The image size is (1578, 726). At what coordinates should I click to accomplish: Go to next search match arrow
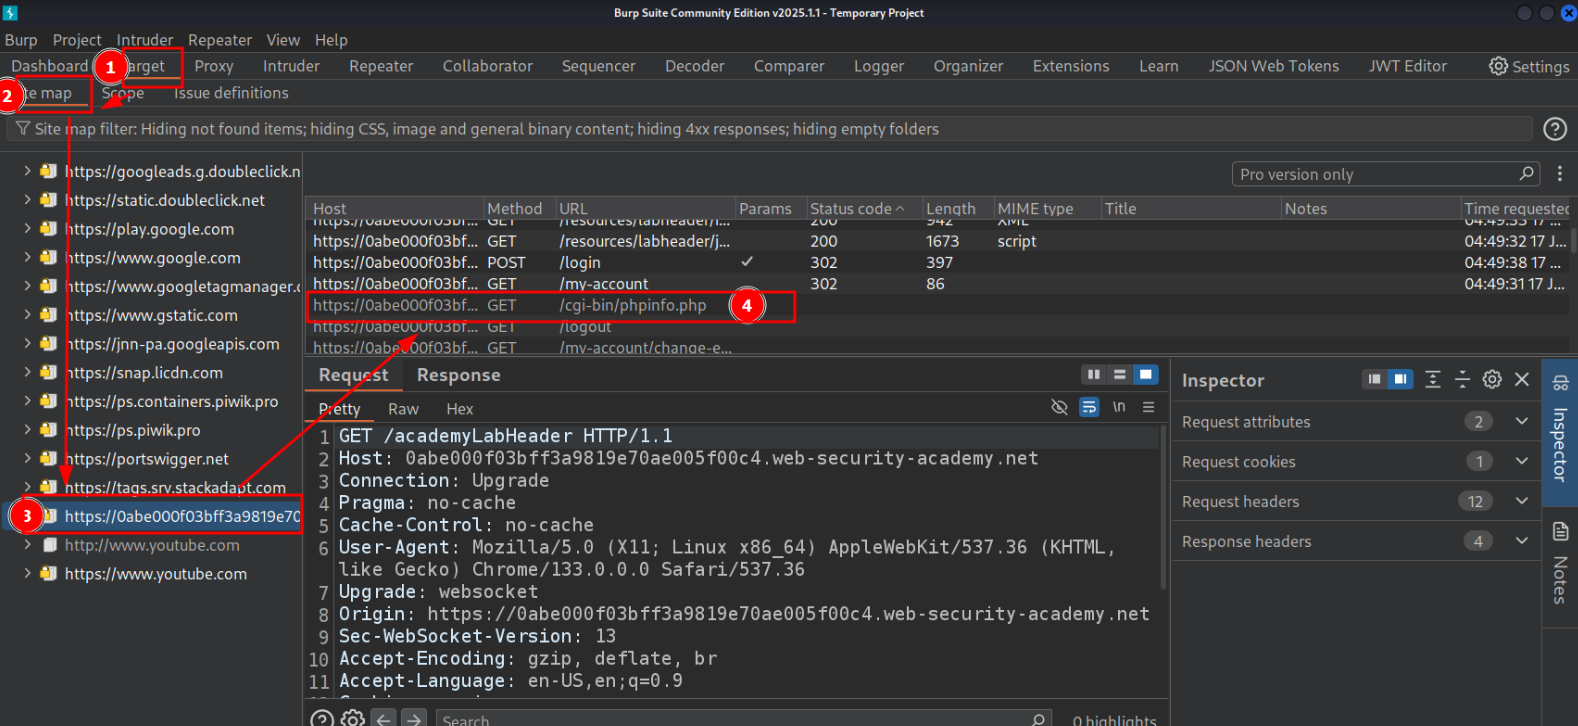pos(415,719)
